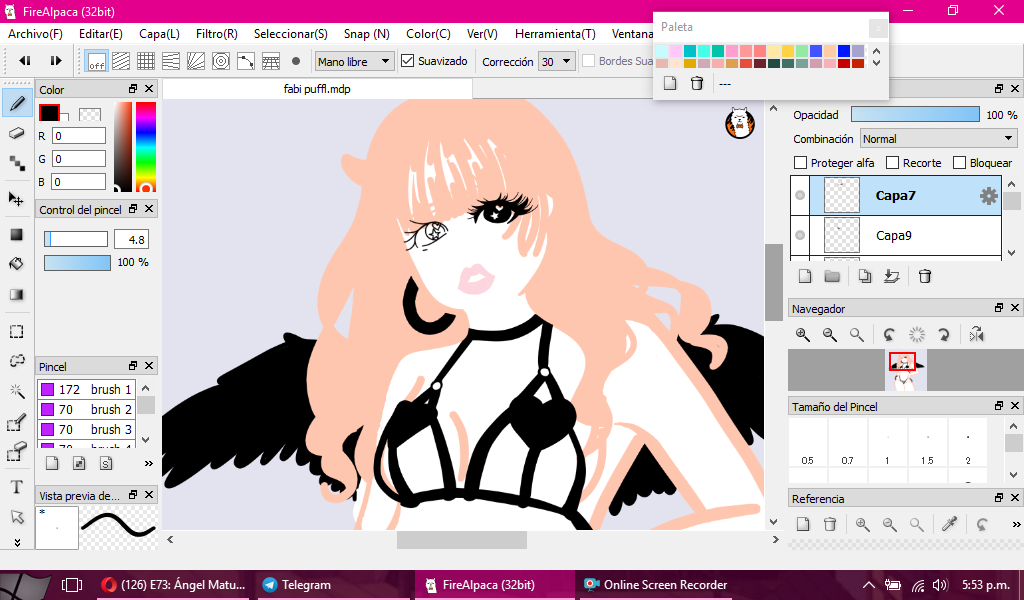Open Filtro(R) menu
Image resolution: width=1024 pixels, height=600 pixels.
(217, 34)
